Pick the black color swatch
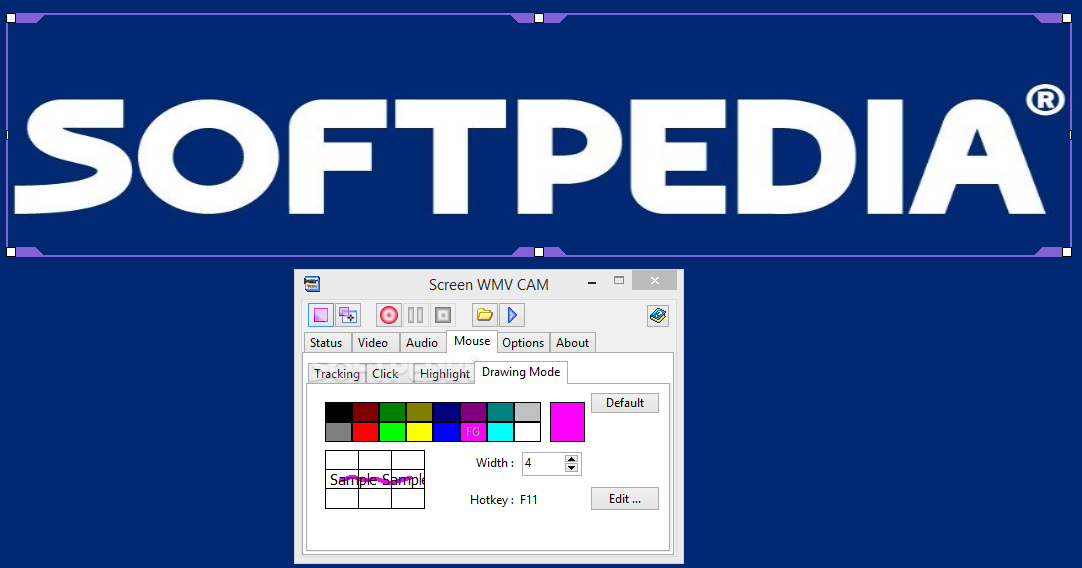Screen dimensions: 1082x568 (x=338, y=412)
